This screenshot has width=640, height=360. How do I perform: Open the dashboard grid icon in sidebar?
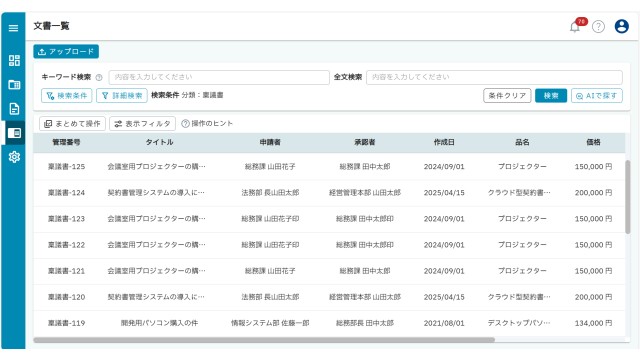[x=14, y=60]
